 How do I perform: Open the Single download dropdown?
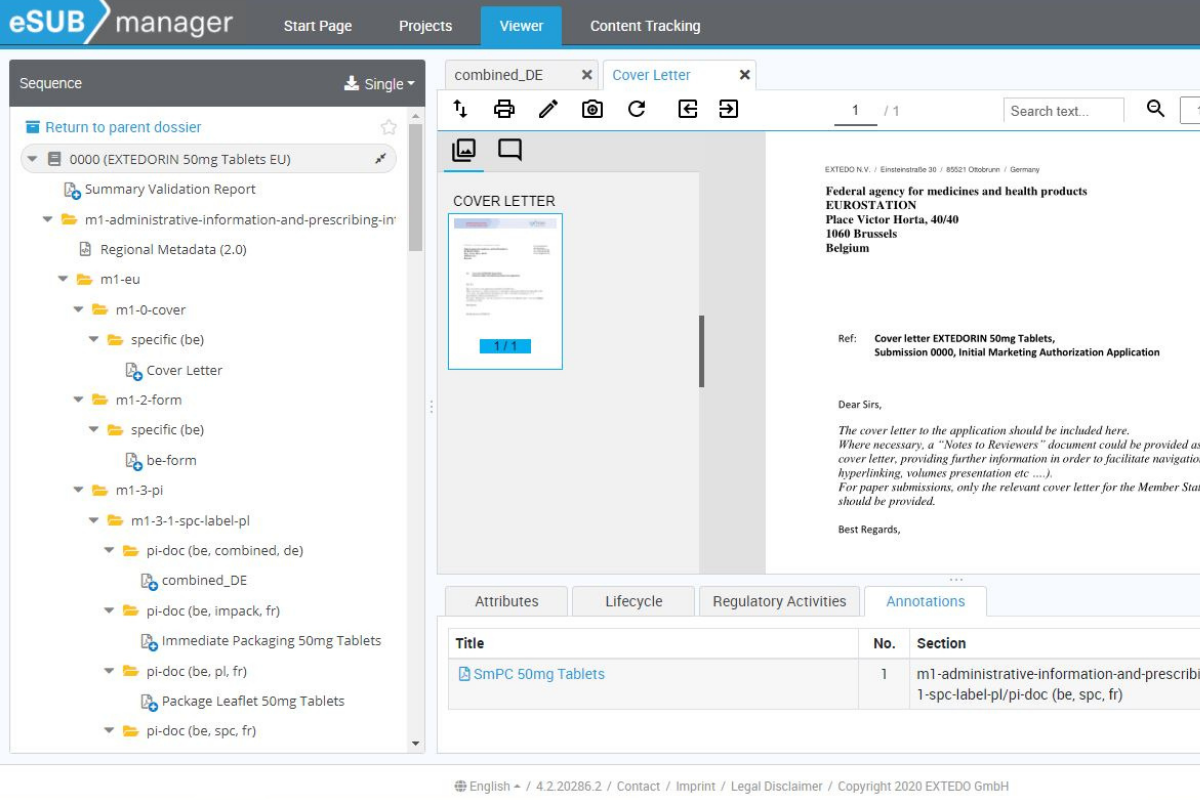click(380, 84)
